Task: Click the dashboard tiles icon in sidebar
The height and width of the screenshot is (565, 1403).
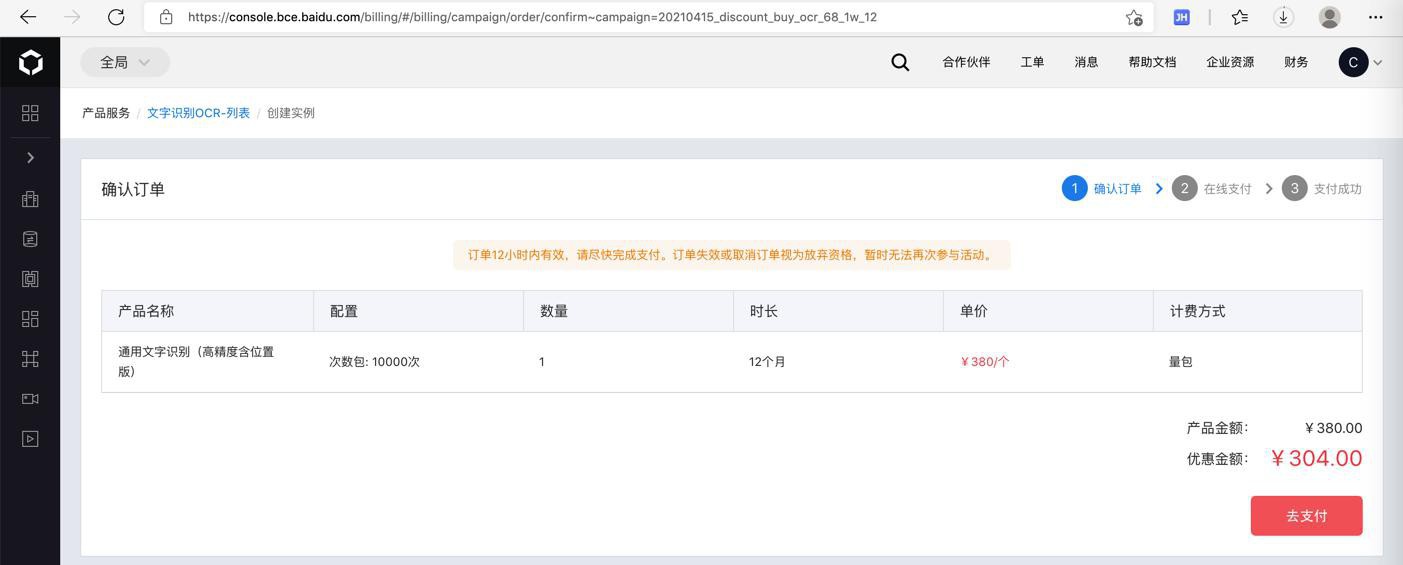Action: (x=30, y=319)
